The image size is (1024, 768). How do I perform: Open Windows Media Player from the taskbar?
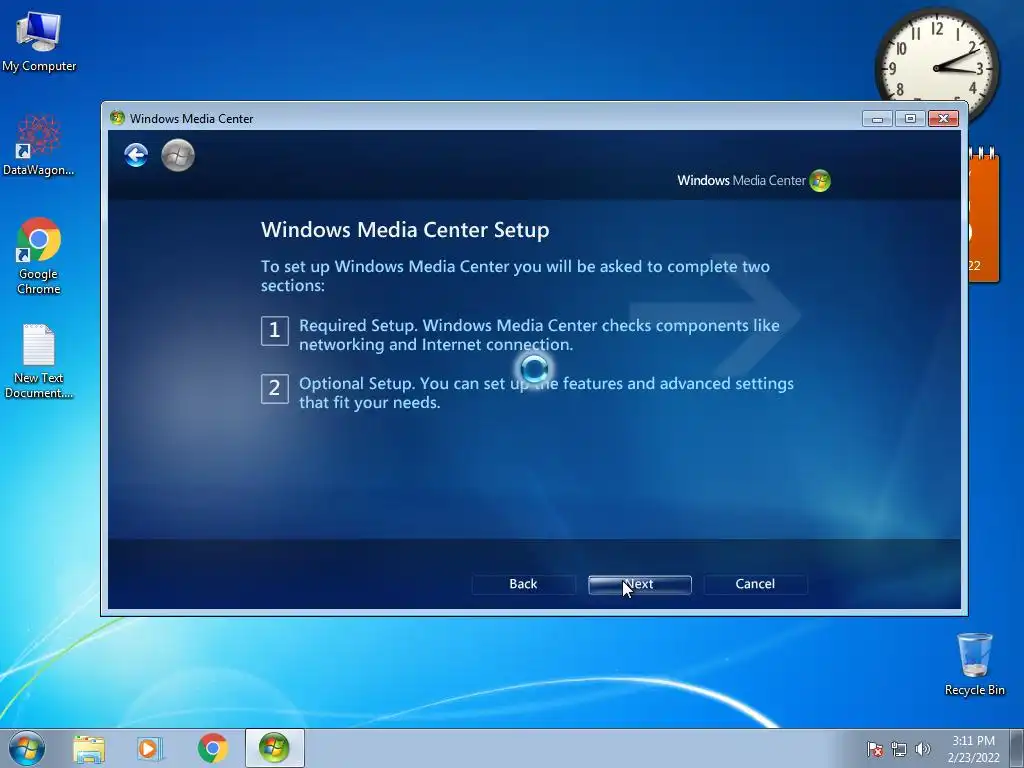[150, 749]
